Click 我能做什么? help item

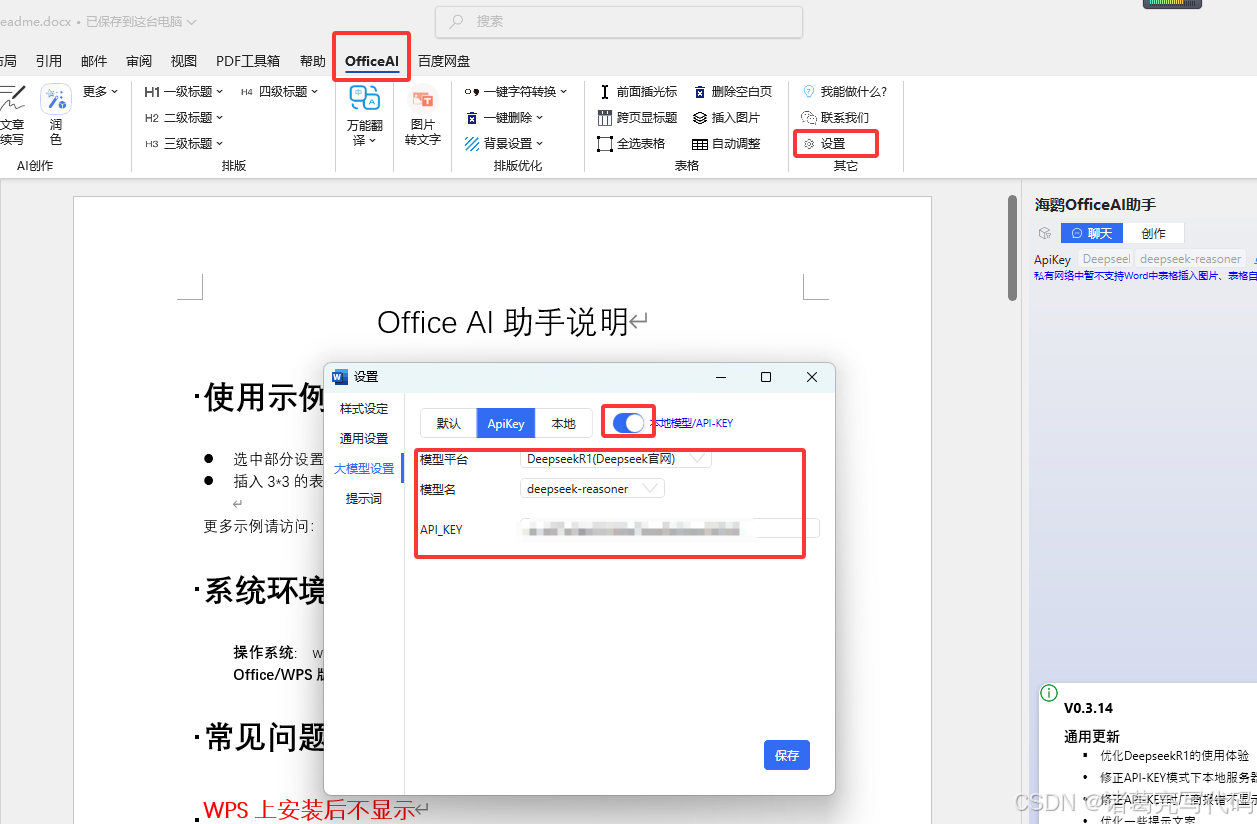tap(845, 91)
